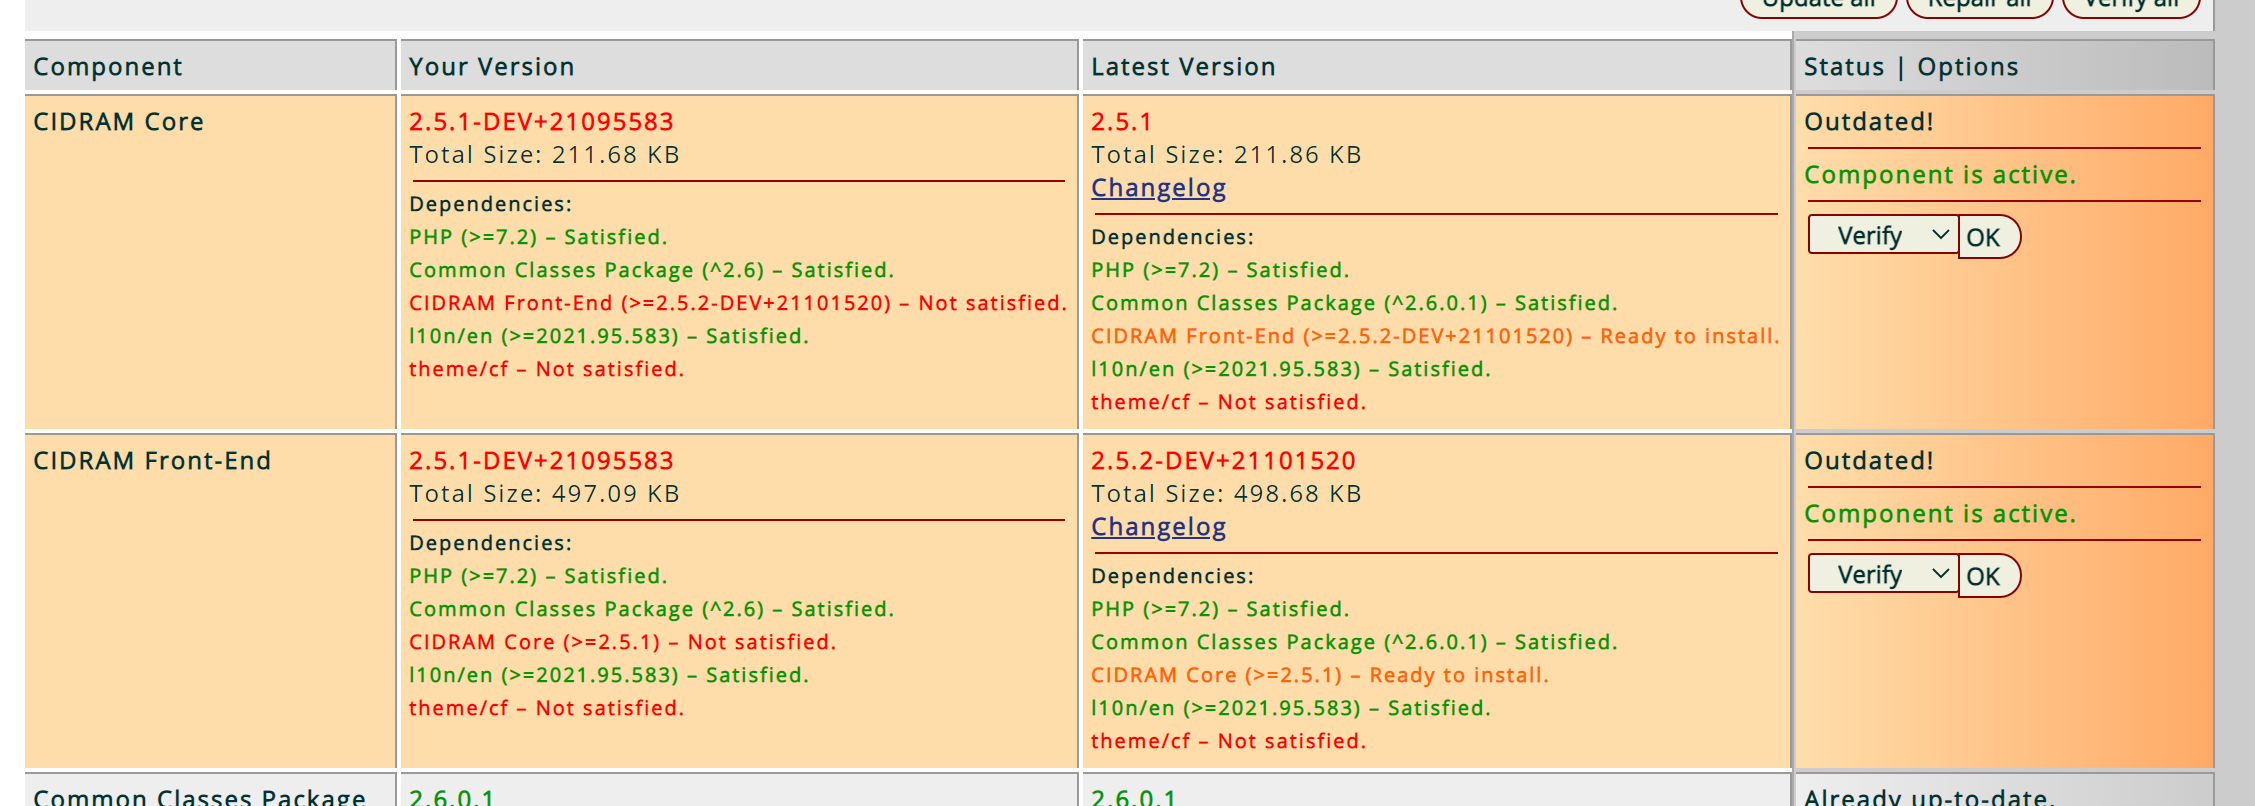The height and width of the screenshot is (806, 2255).
Task: Confirm OK for the CIDRAM Front-End row
Action: [x=1988, y=576]
